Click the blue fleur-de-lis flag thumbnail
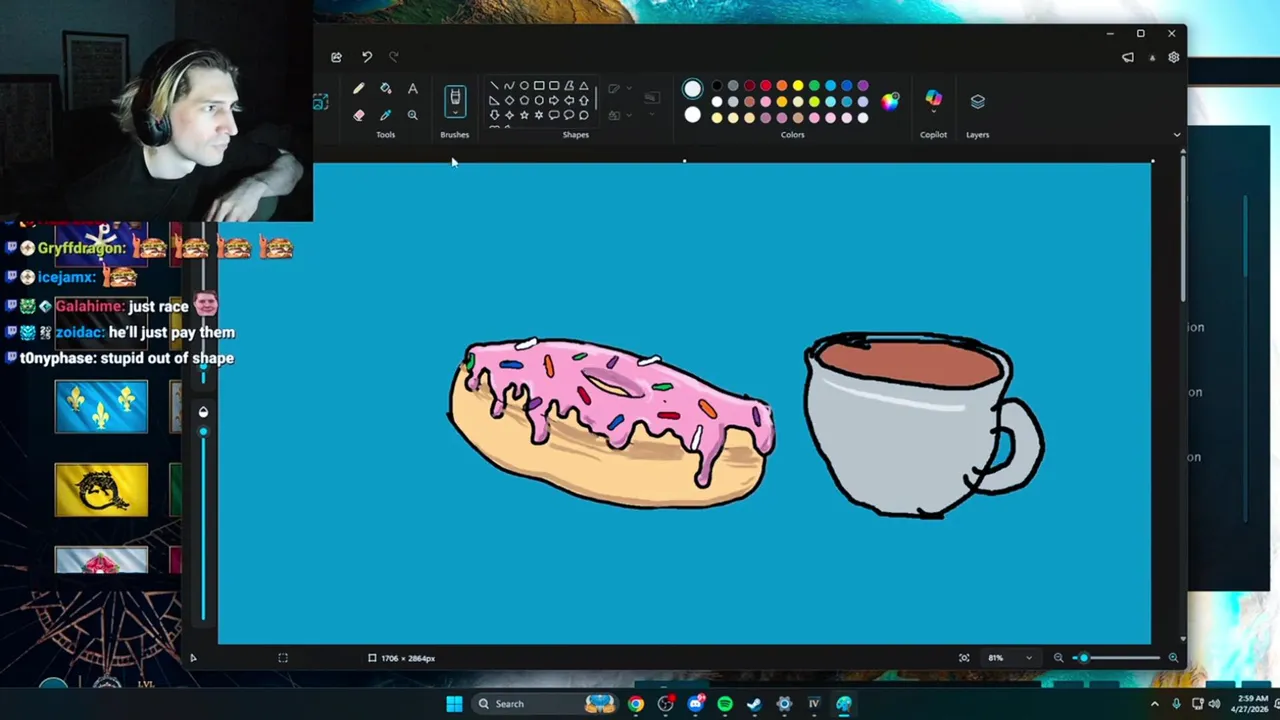Image resolution: width=1280 pixels, height=720 pixels. 101,407
